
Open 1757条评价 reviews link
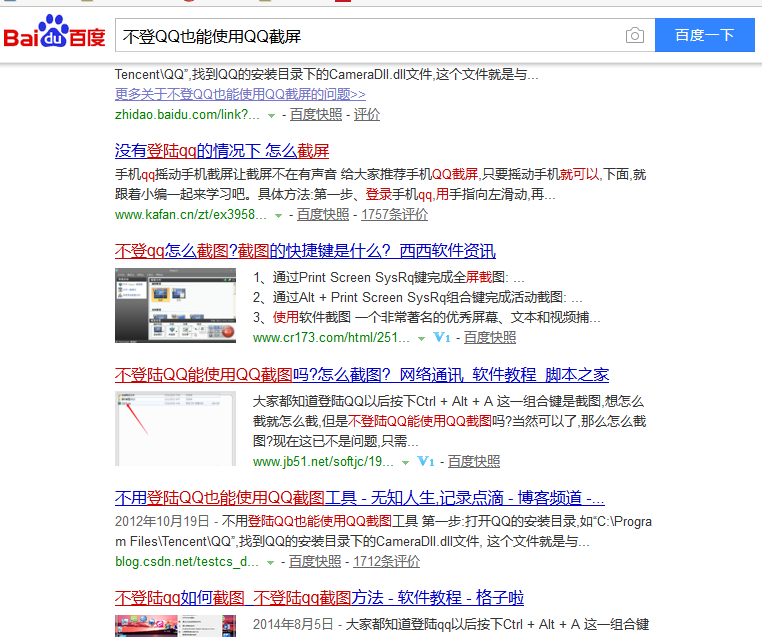coord(394,214)
